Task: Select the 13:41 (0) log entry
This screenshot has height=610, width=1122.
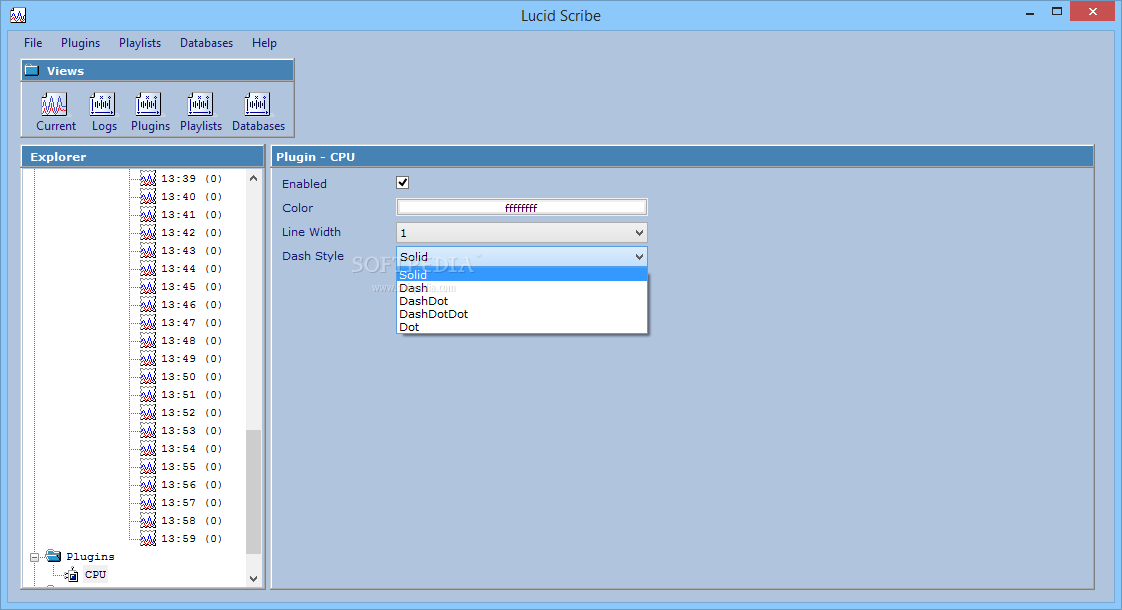Action: coord(191,214)
